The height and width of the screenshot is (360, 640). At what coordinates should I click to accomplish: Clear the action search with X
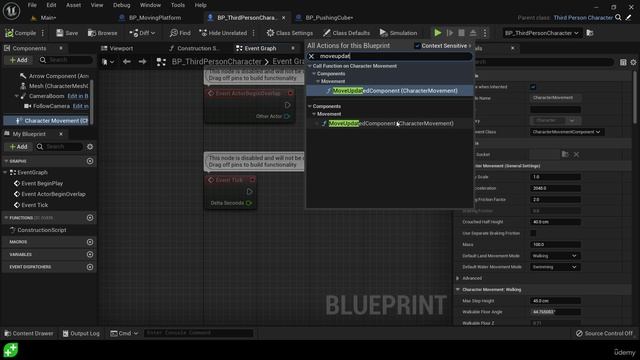(311, 56)
